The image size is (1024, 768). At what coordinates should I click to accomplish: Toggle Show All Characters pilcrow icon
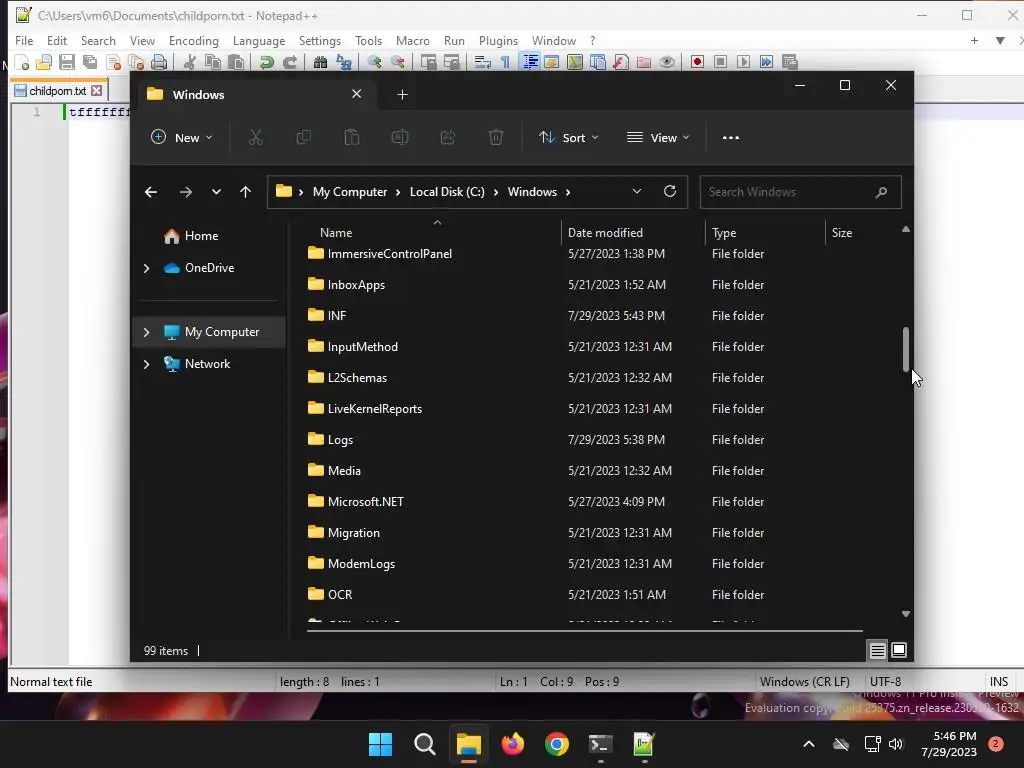coord(505,62)
